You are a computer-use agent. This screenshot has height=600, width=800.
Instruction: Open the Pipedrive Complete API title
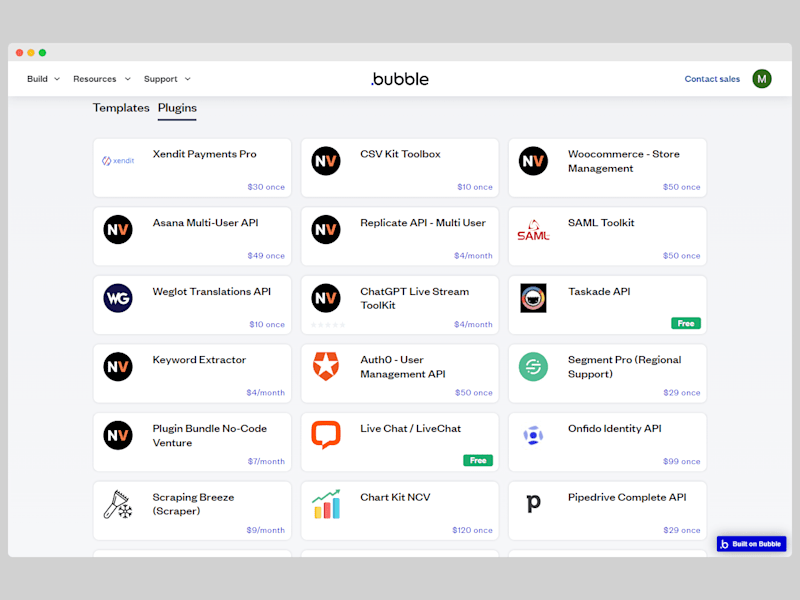(x=627, y=497)
